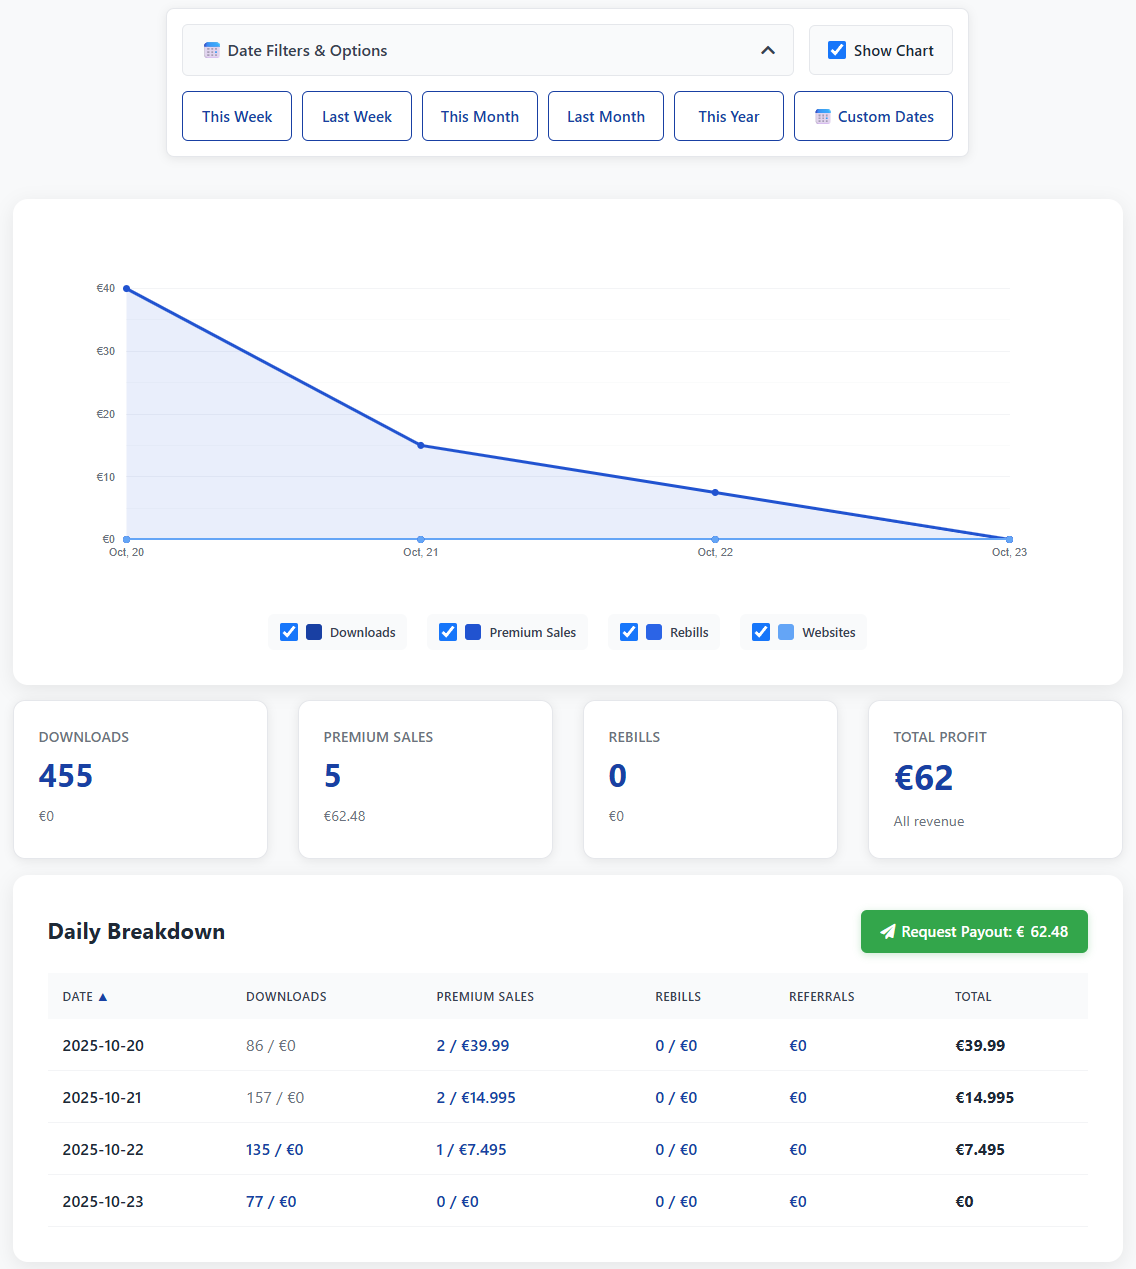
Task: Collapse the Date Filters & Options panel
Action: [768, 49]
